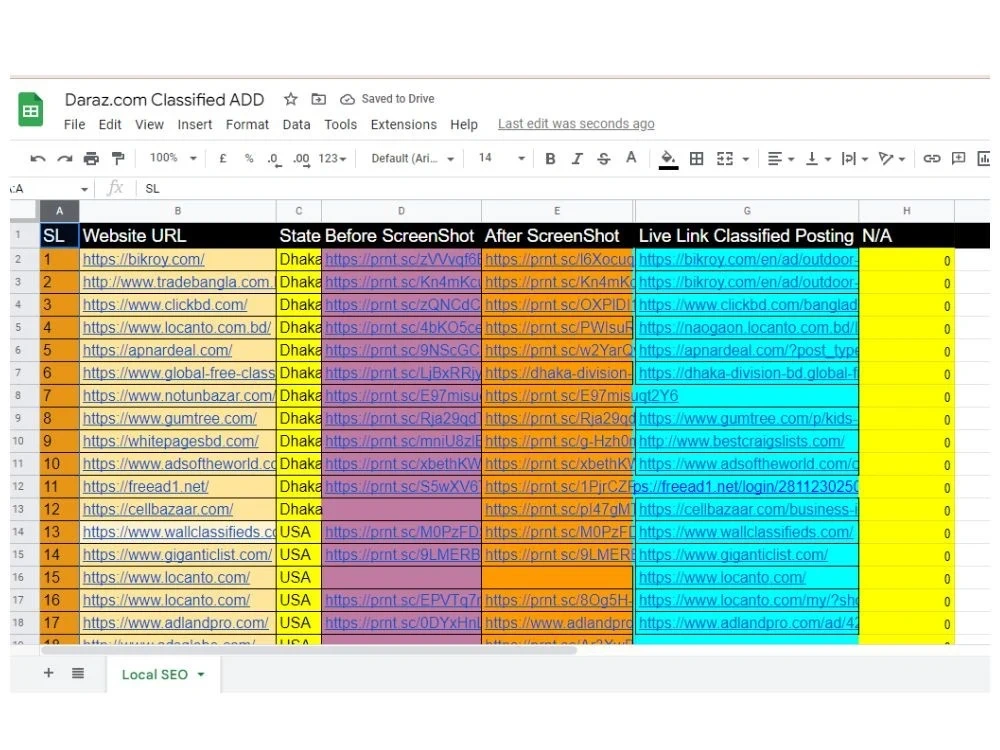Format as percent
1000x750 pixels.
(x=249, y=158)
